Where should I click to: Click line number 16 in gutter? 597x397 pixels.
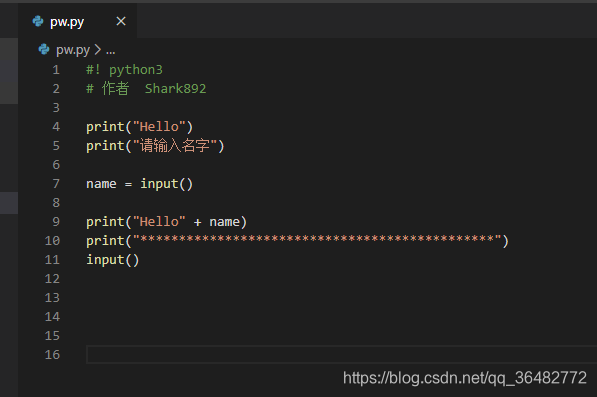[x=53, y=355]
